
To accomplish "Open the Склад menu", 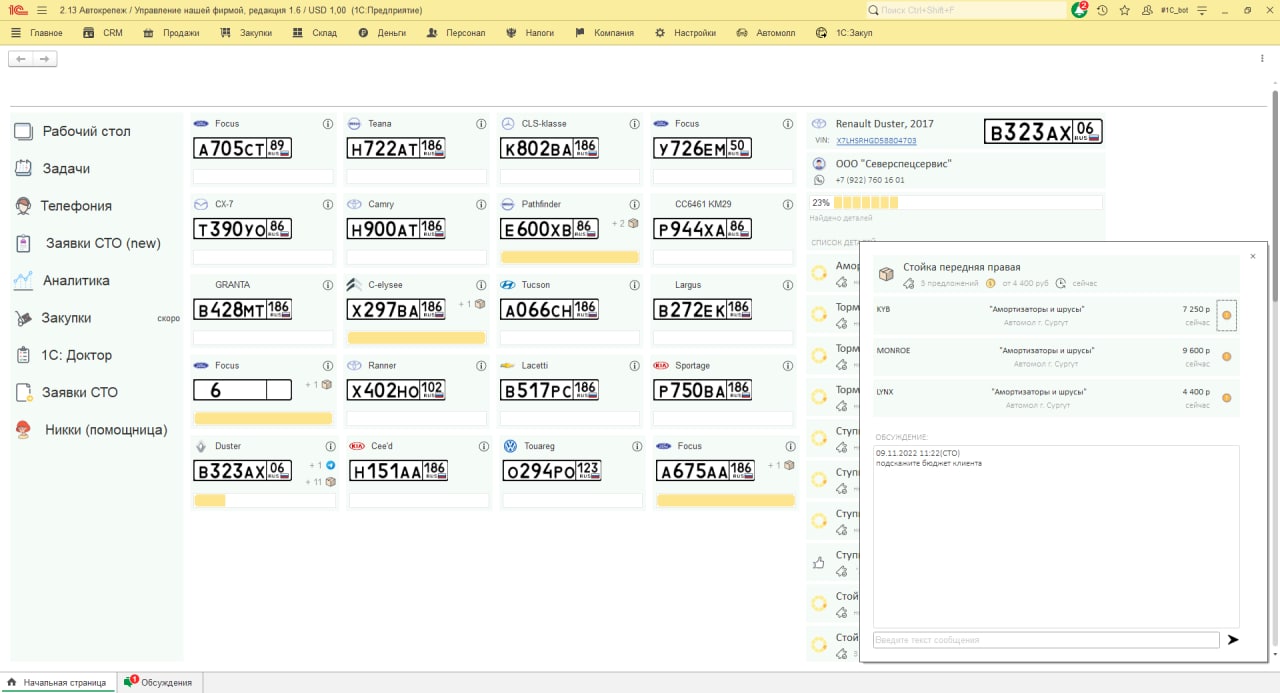I will (315, 33).
